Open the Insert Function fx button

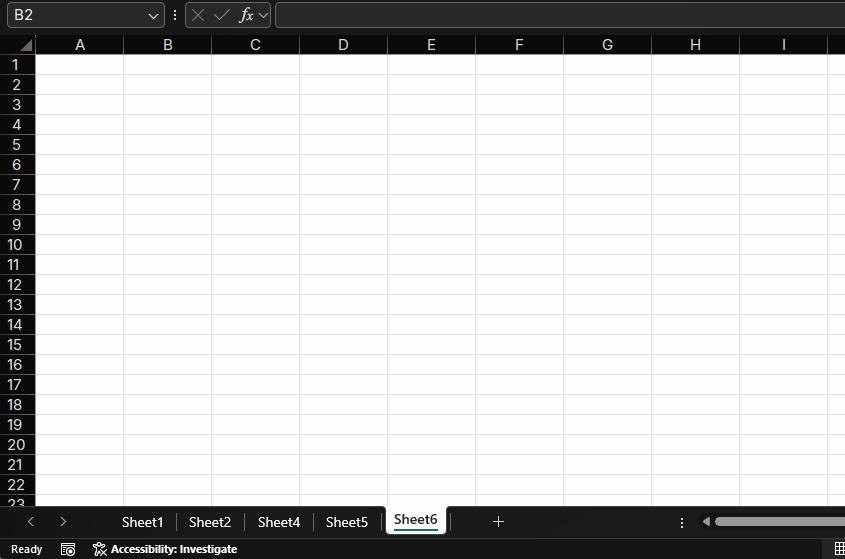(246, 15)
